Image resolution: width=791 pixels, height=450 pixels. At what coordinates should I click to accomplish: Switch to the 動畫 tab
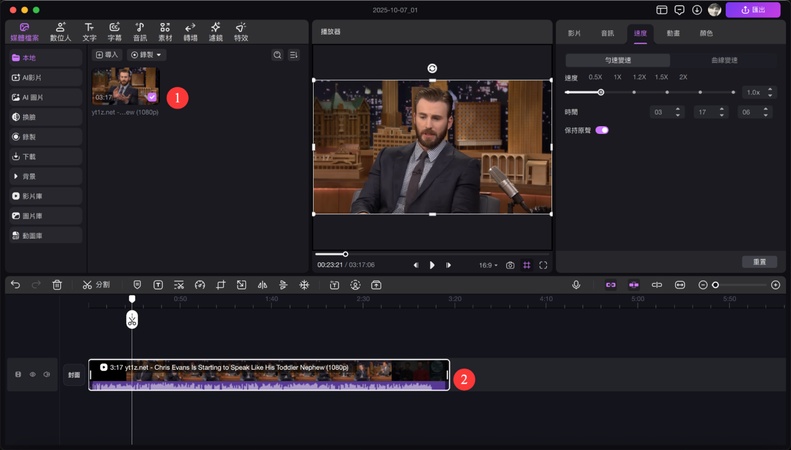tap(673, 33)
